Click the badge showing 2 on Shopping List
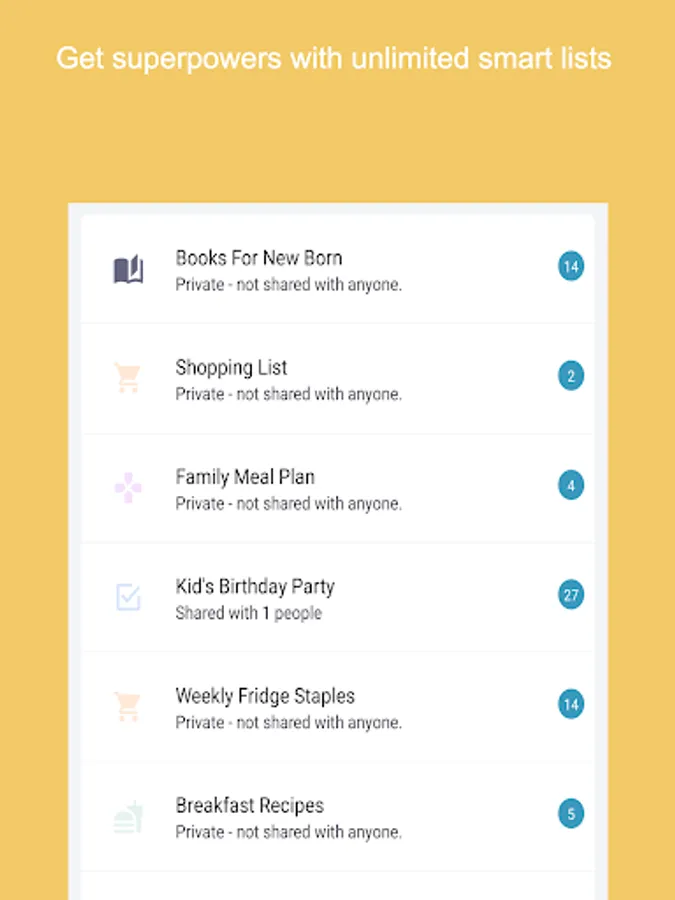The image size is (675, 900). pyautogui.click(x=571, y=377)
